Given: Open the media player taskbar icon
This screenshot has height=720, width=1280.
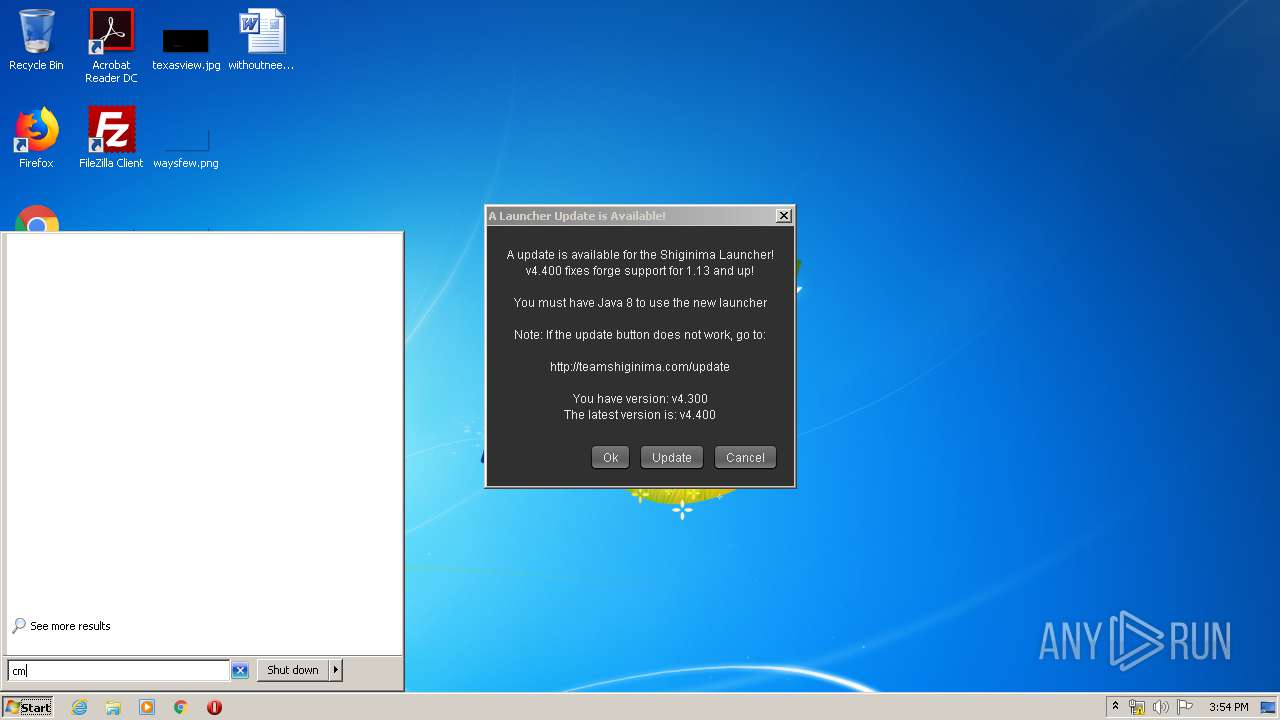Looking at the screenshot, I should (147, 707).
